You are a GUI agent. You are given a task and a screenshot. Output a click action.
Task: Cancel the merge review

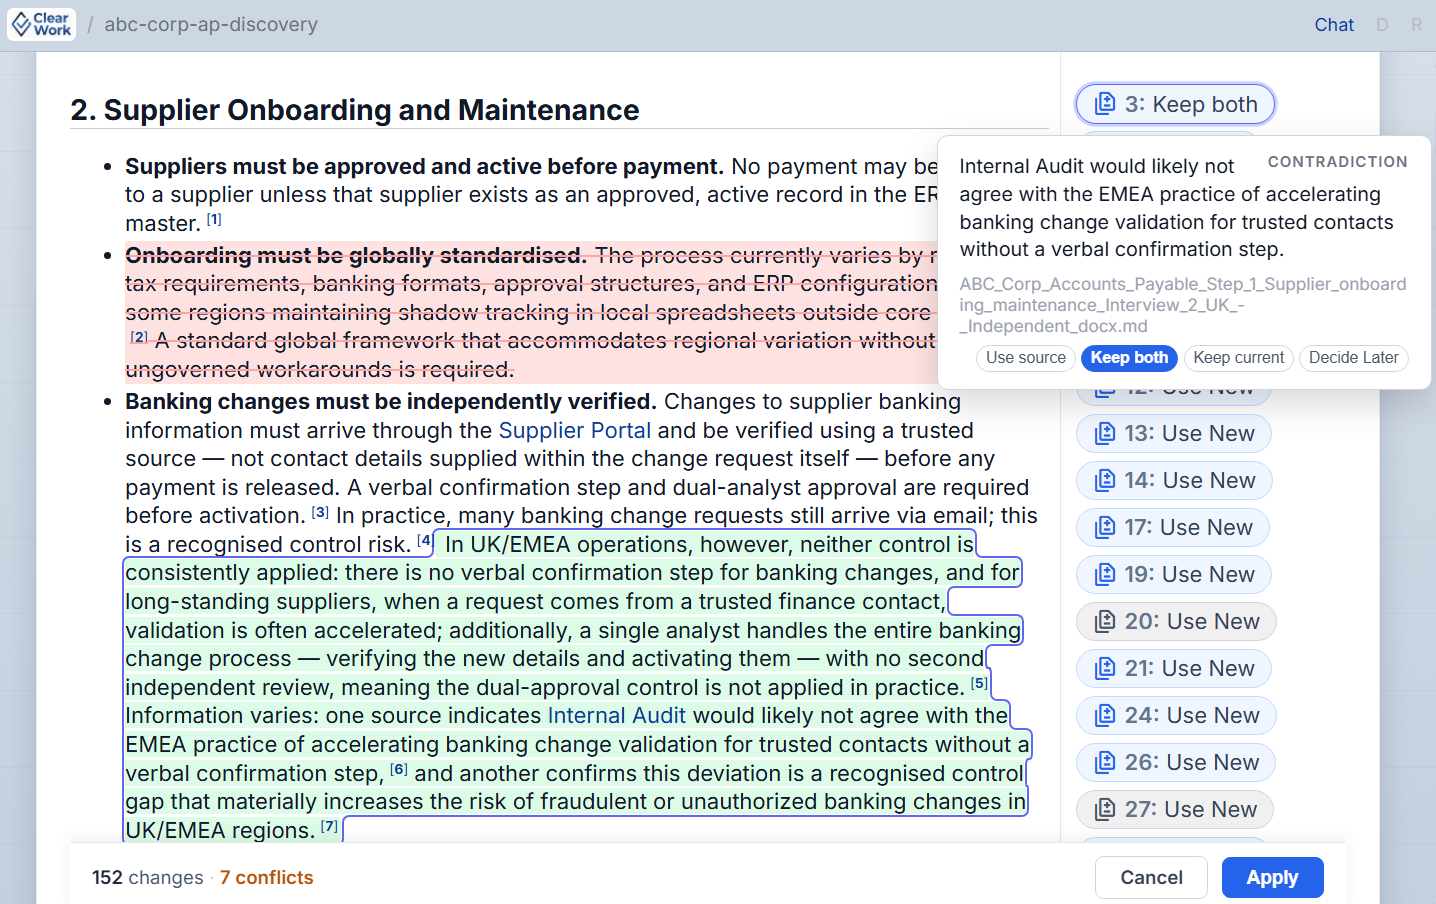click(1151, 878)
